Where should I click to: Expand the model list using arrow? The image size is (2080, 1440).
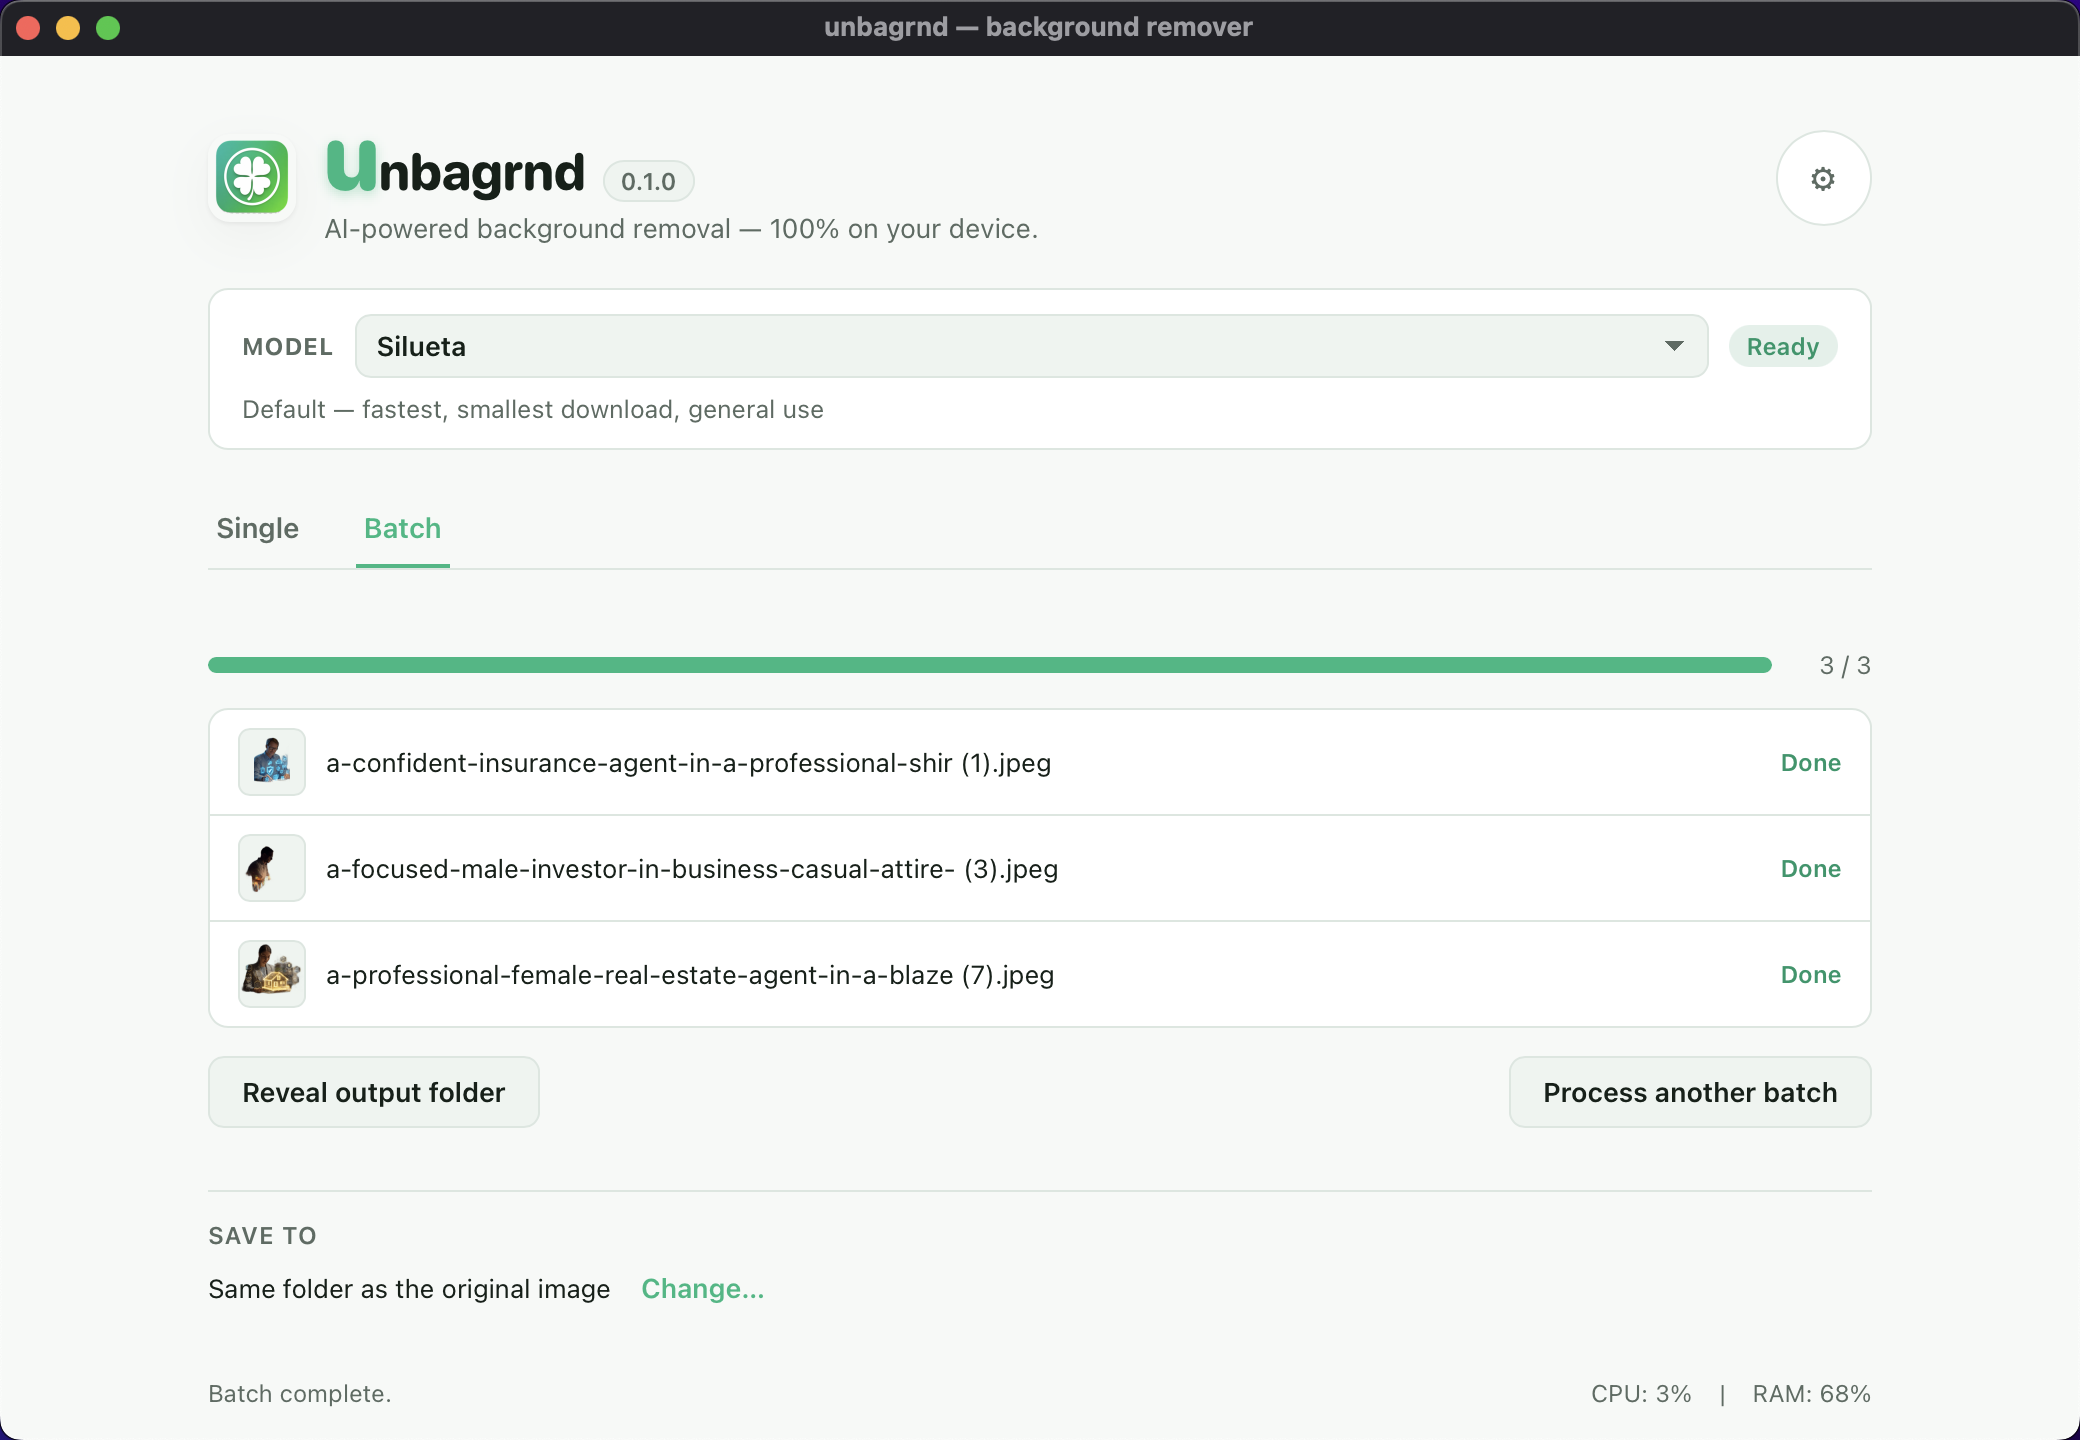coord(1674,346)
